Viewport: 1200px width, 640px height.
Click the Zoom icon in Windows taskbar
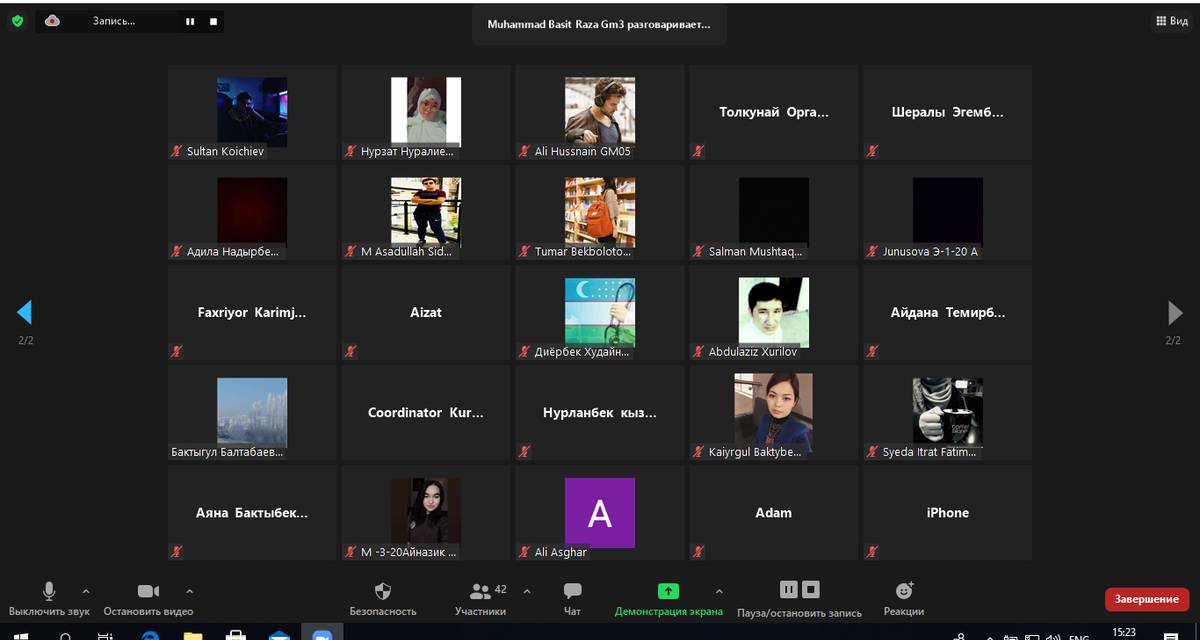click(322, 634)
